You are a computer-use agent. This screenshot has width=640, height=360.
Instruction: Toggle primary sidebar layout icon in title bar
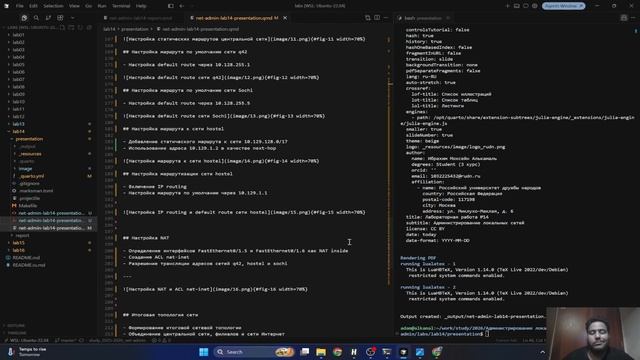(171, 6)
